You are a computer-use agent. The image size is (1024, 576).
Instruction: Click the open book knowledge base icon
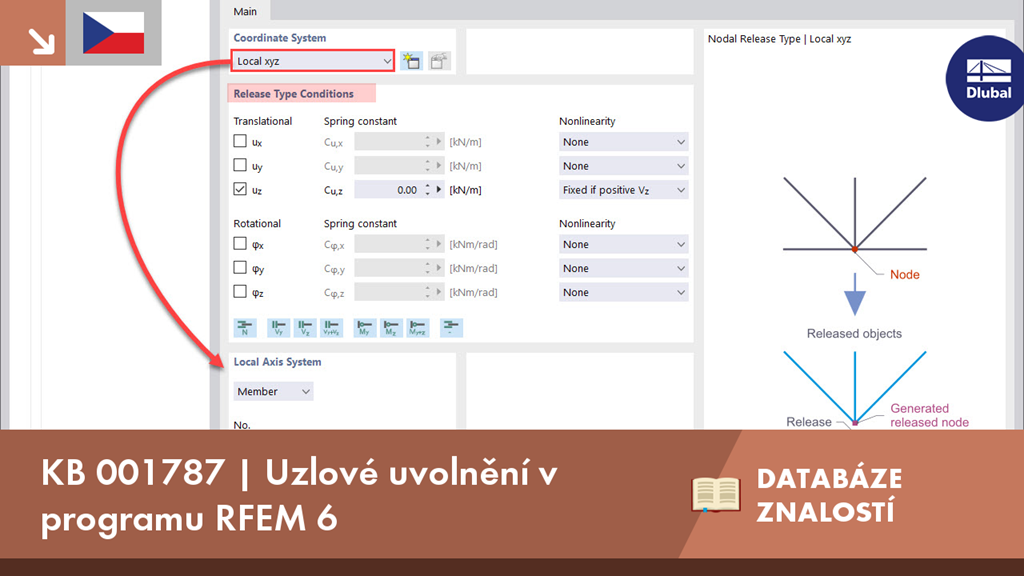(x=716, y=494)
